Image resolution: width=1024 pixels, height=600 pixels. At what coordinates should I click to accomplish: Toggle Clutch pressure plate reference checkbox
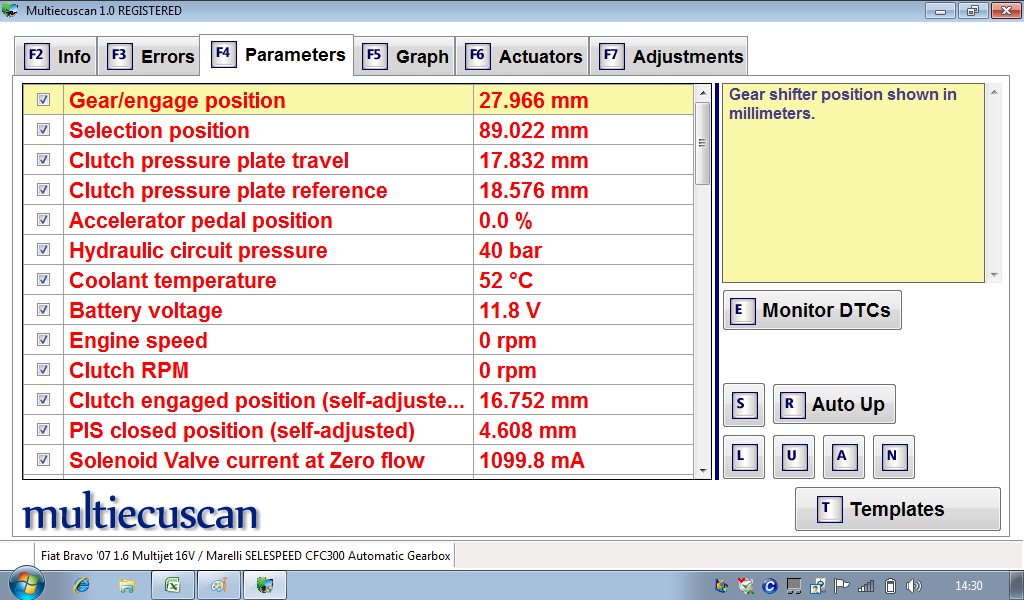click(x=43, y=190)
